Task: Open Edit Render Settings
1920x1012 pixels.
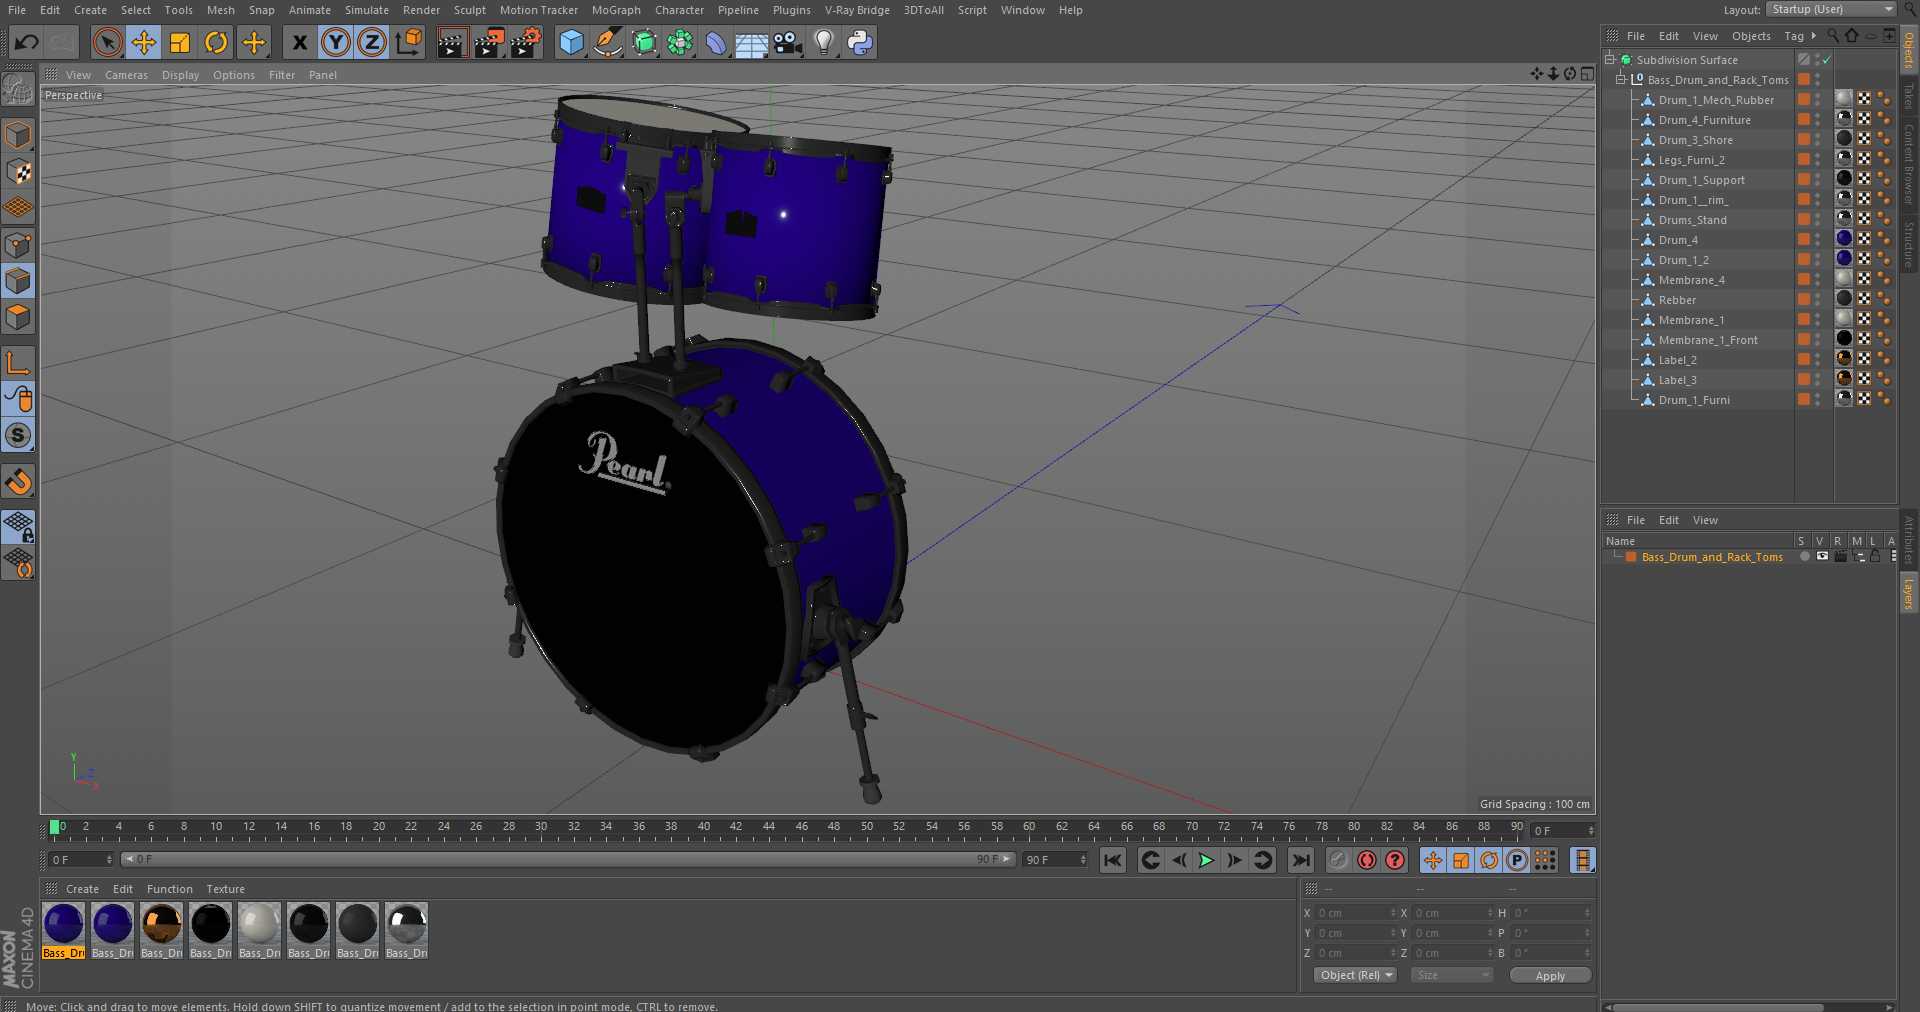Action: [x=526, y=42]
